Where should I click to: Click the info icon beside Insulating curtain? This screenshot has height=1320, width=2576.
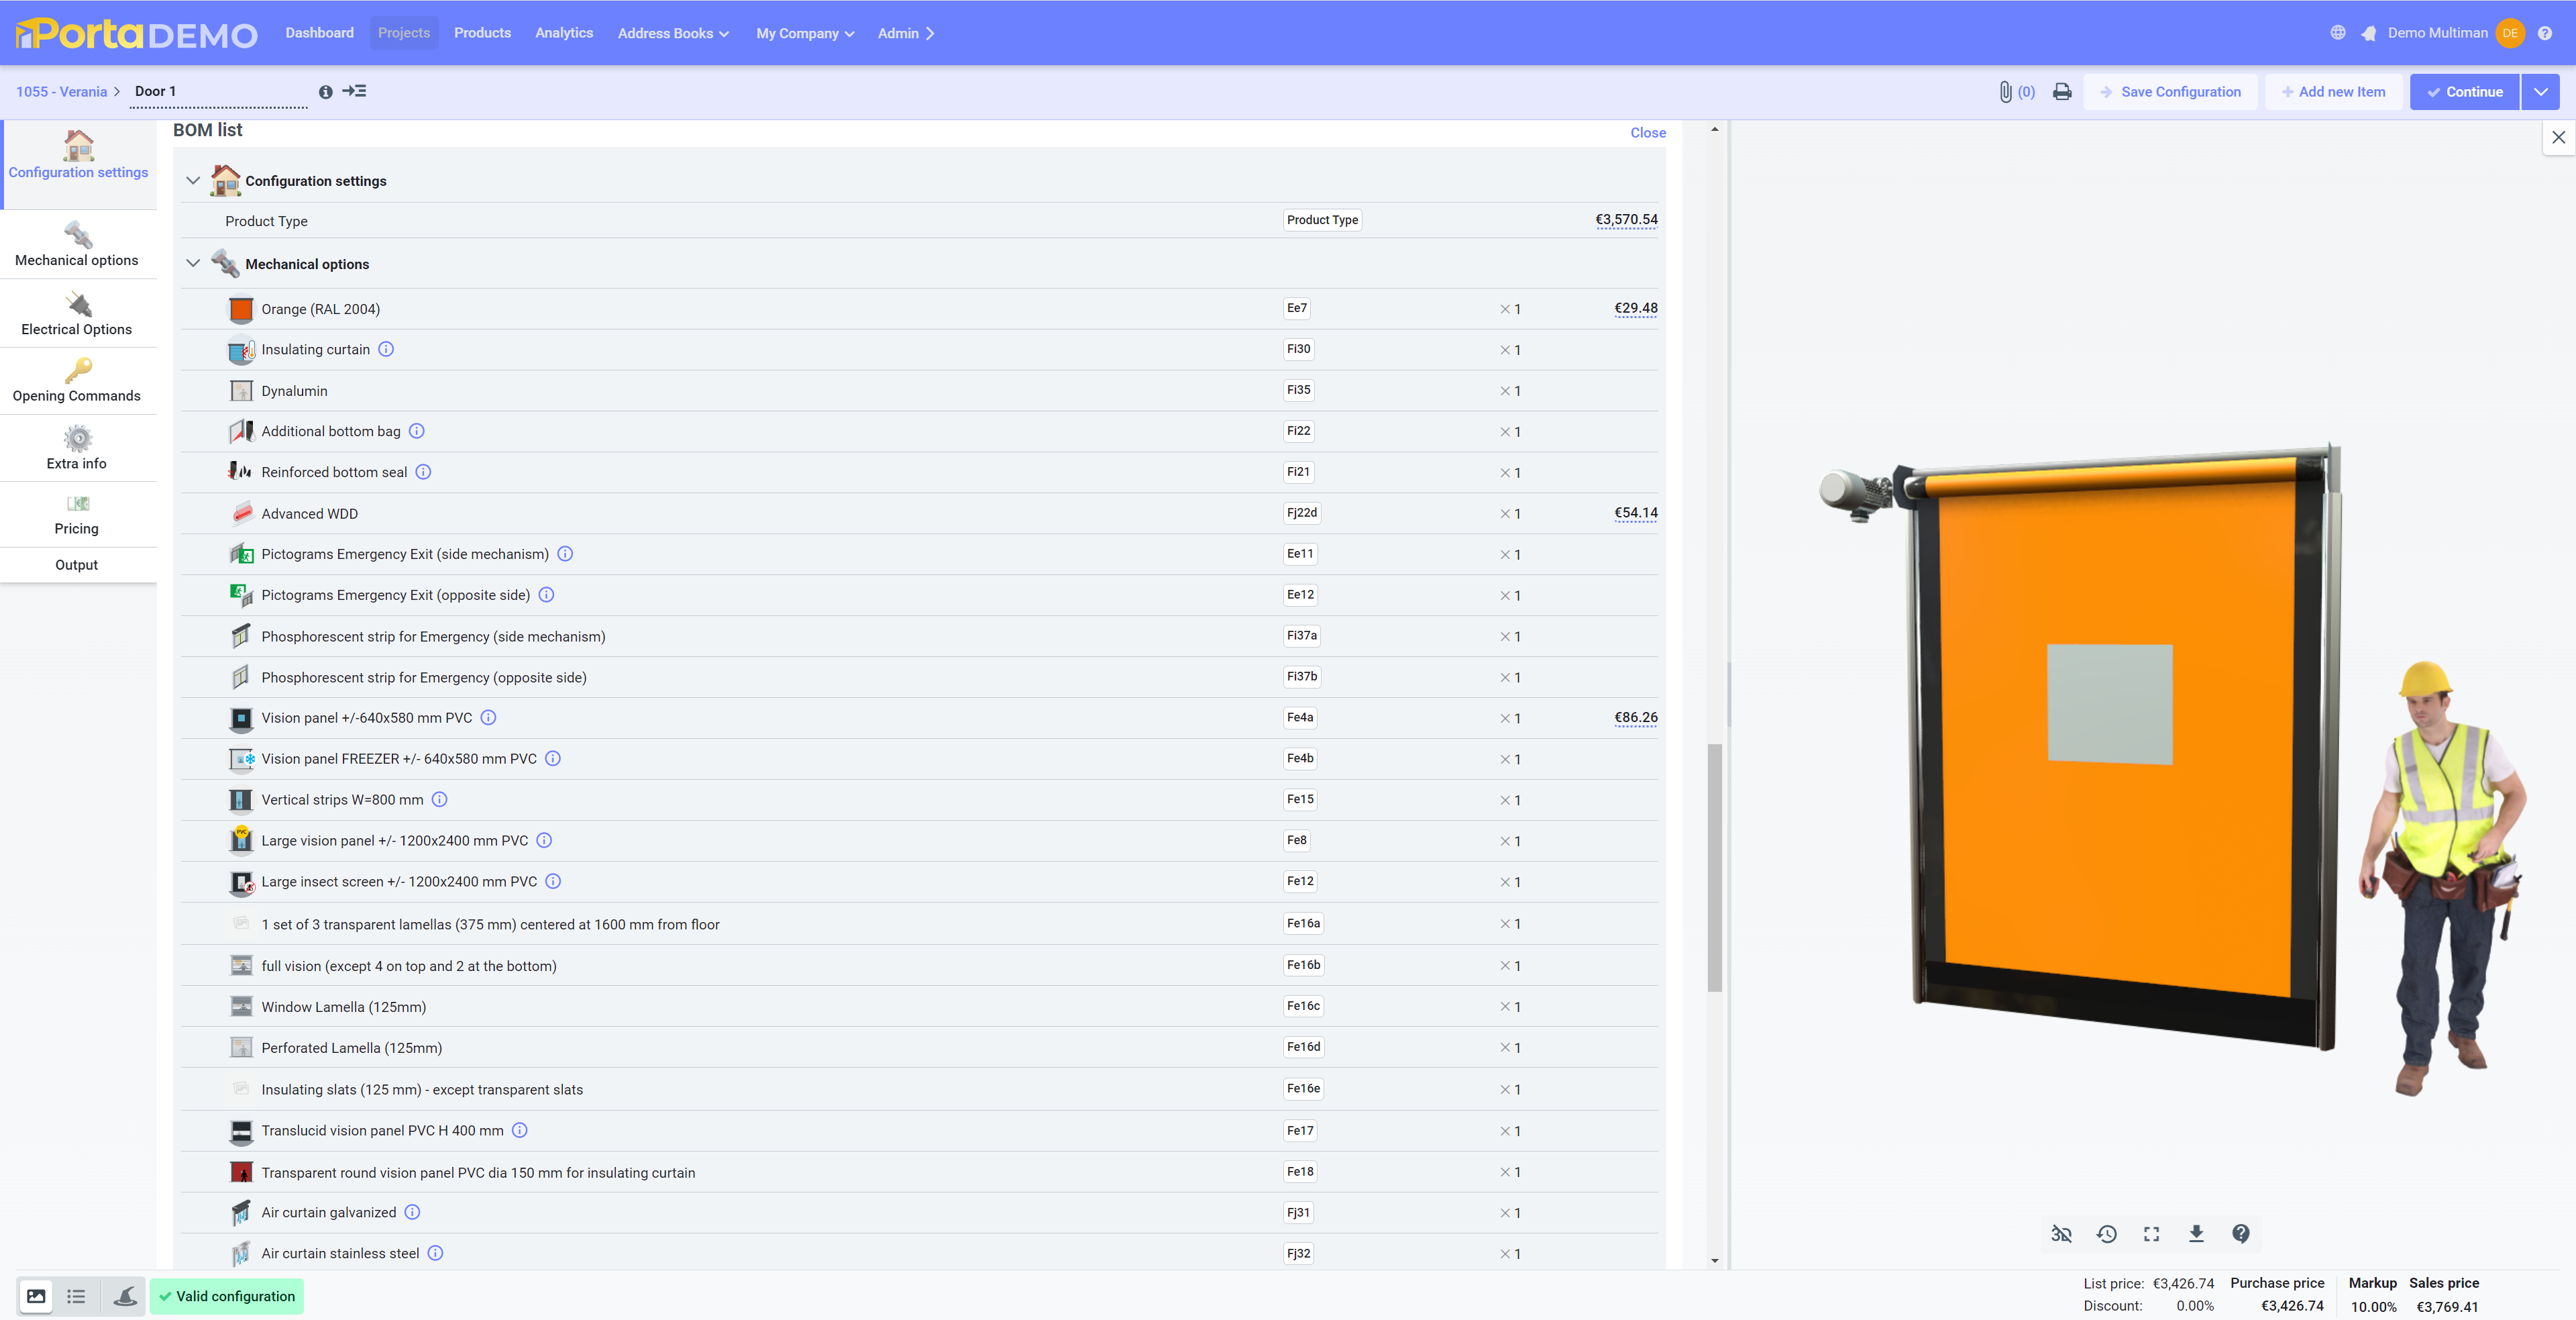386,350
